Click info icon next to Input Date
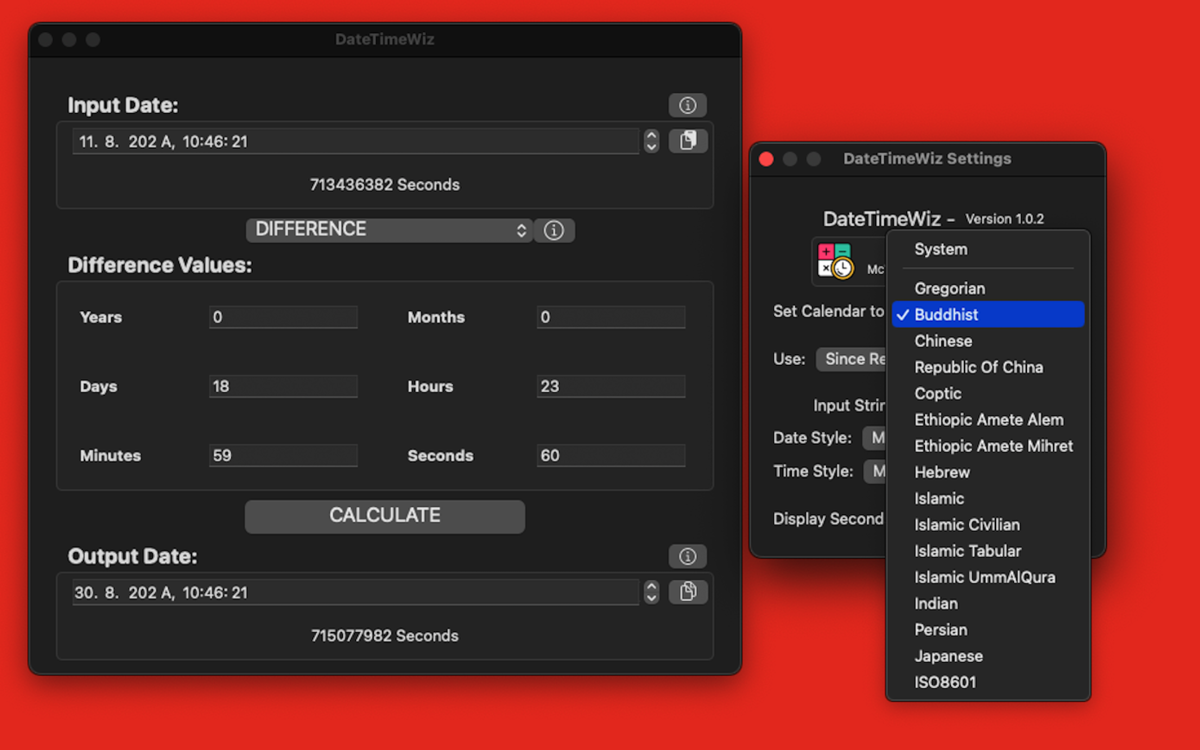This screenshot has height=750, width=1200. tap(687, 105)
